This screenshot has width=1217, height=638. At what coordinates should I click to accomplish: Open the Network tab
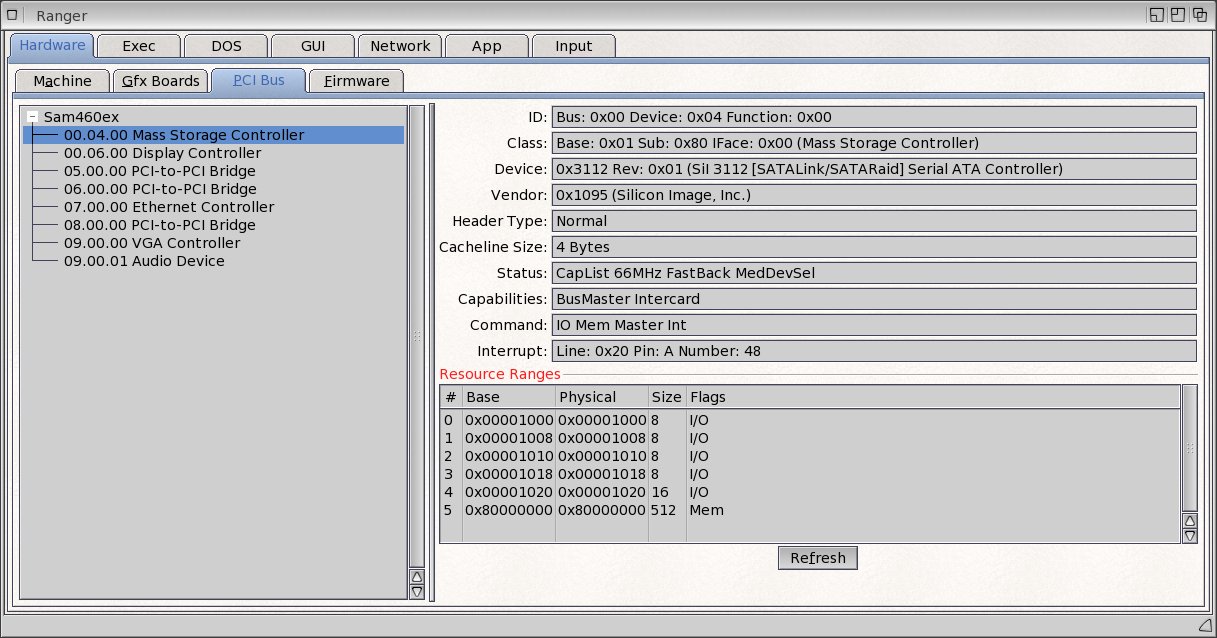400,46
